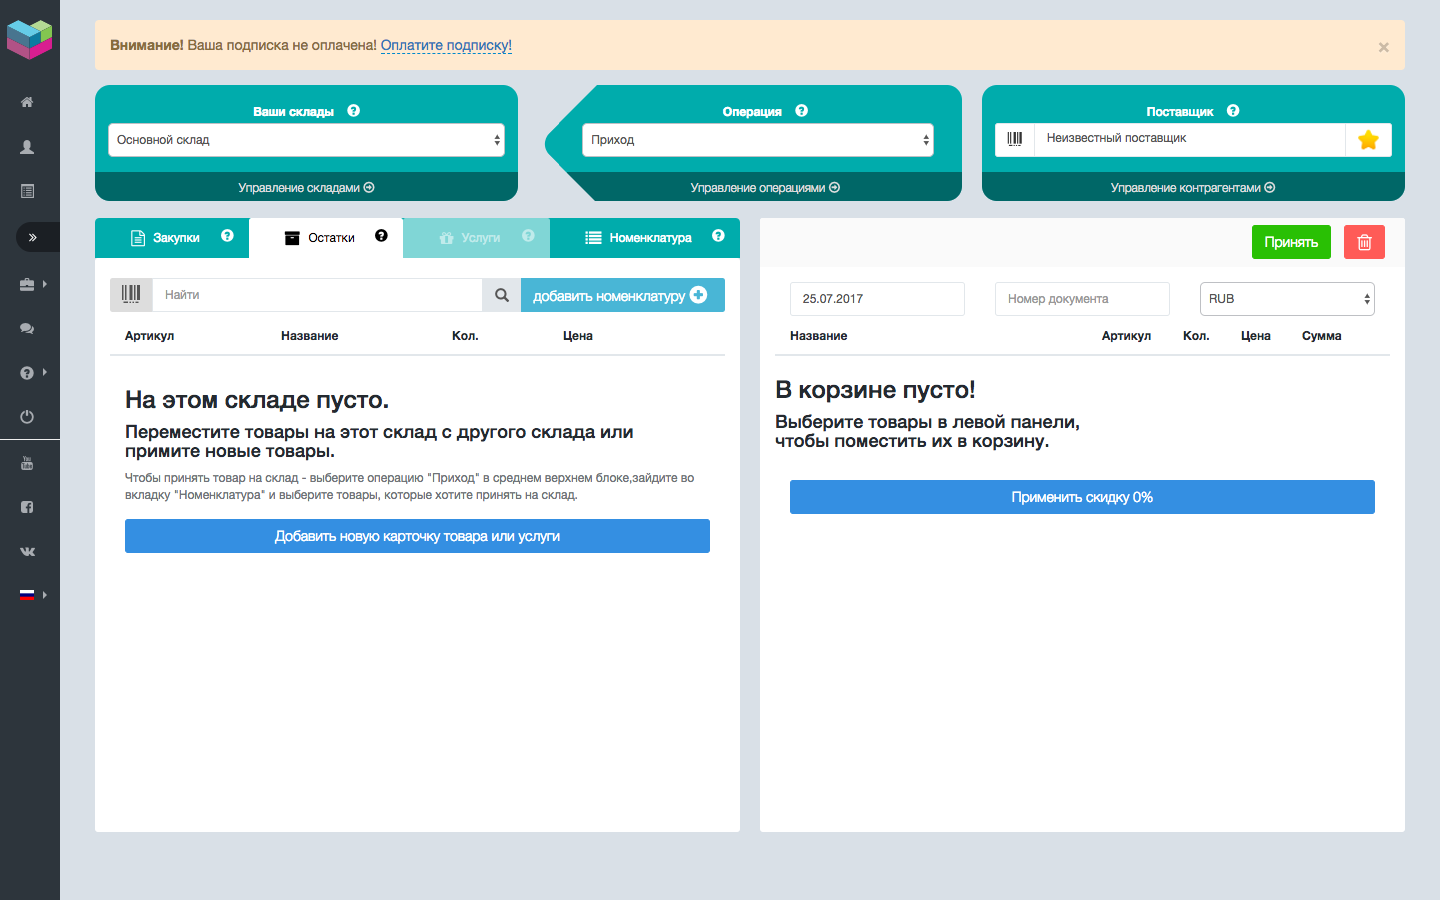Click barcode icon beside Найти search field
The height and width of the screenshot is (900, 1440).
tap(131, 294)
